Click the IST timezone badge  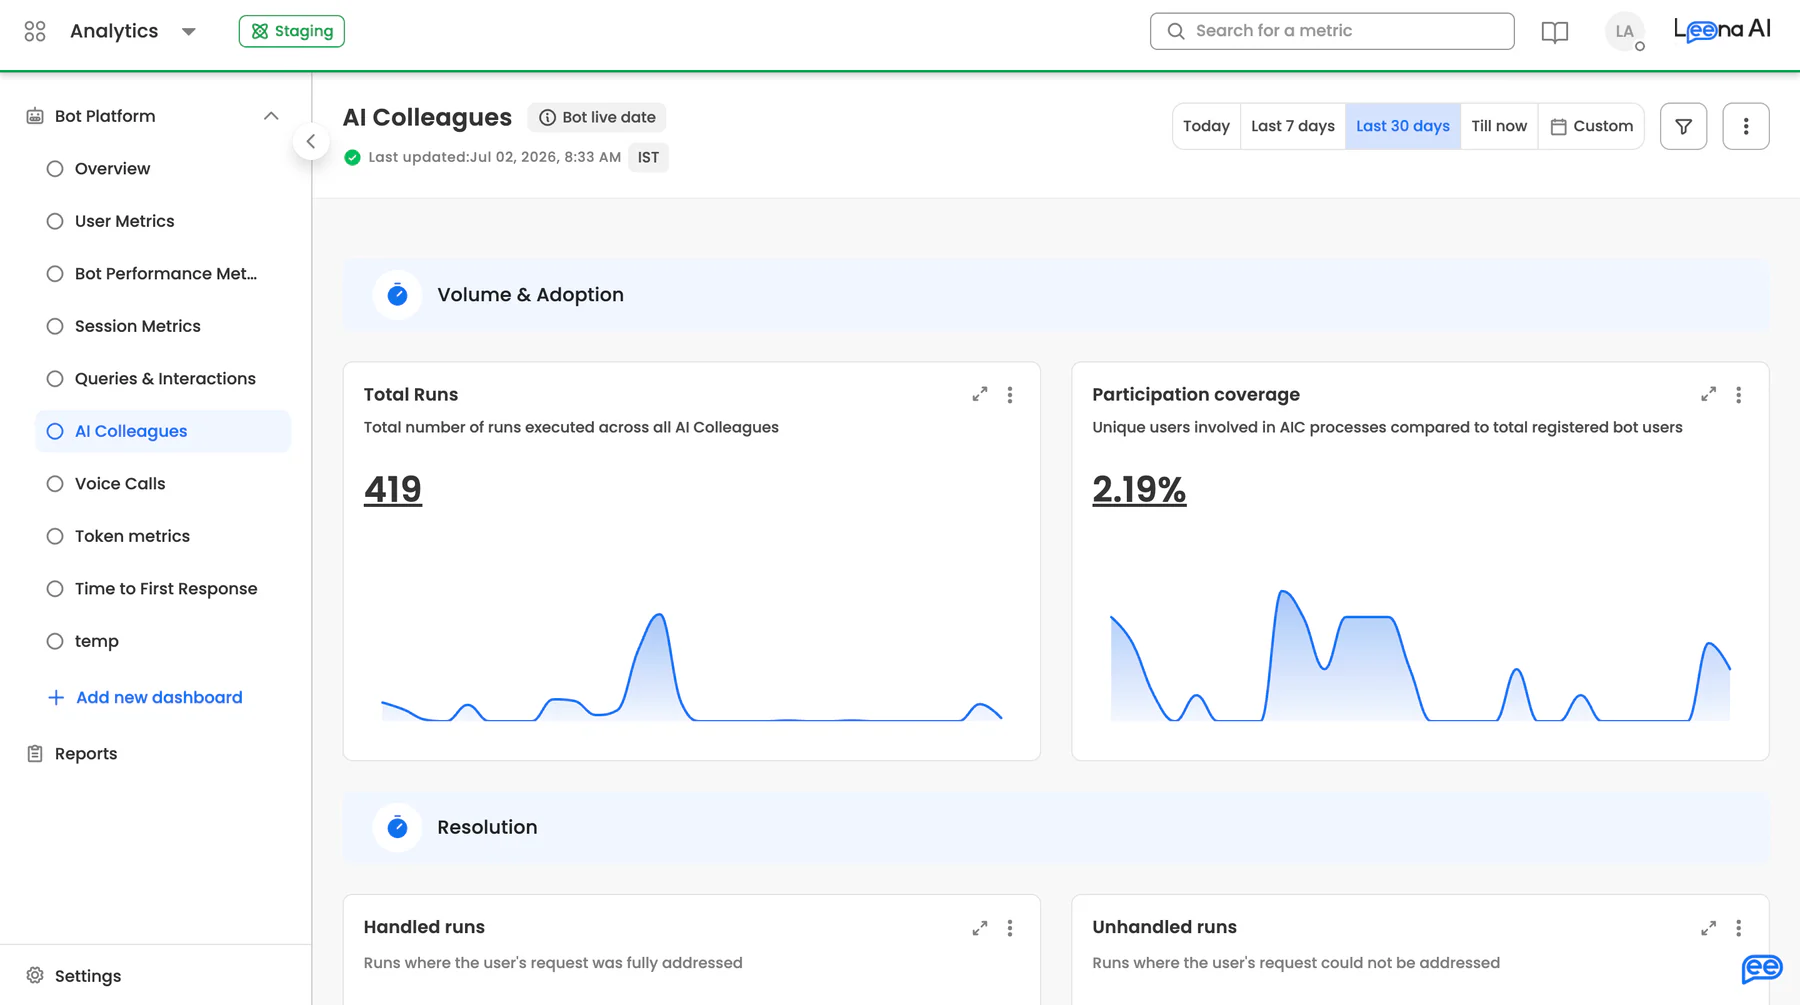tap(649, 157)
